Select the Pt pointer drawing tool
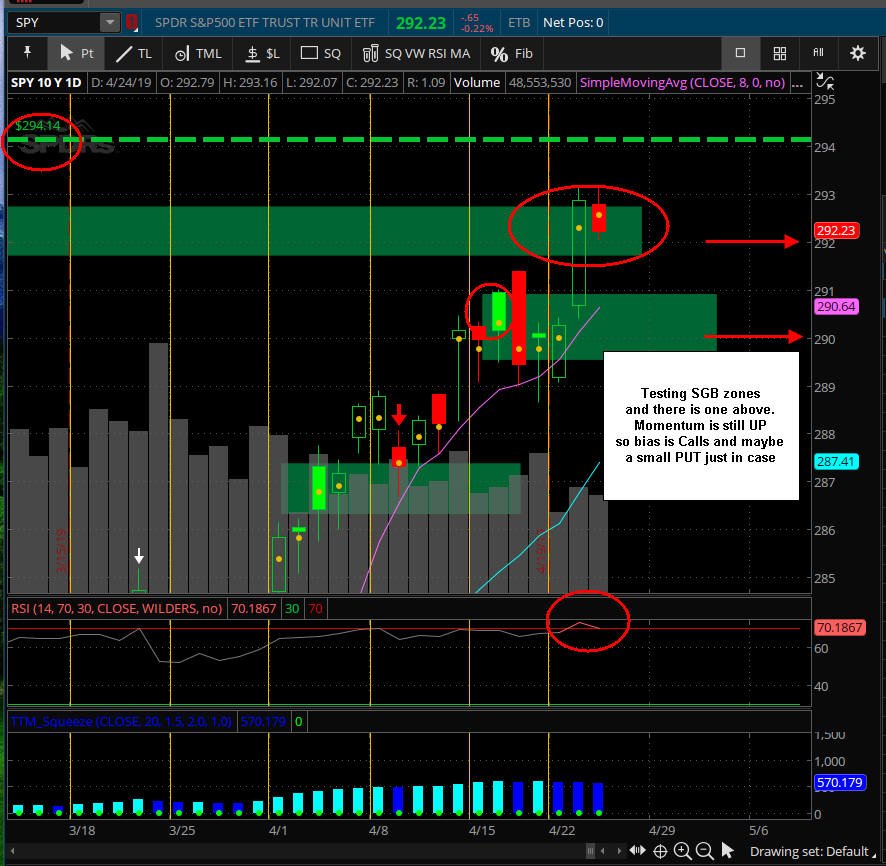The image size is (886, 866). [x=76, y=54]
